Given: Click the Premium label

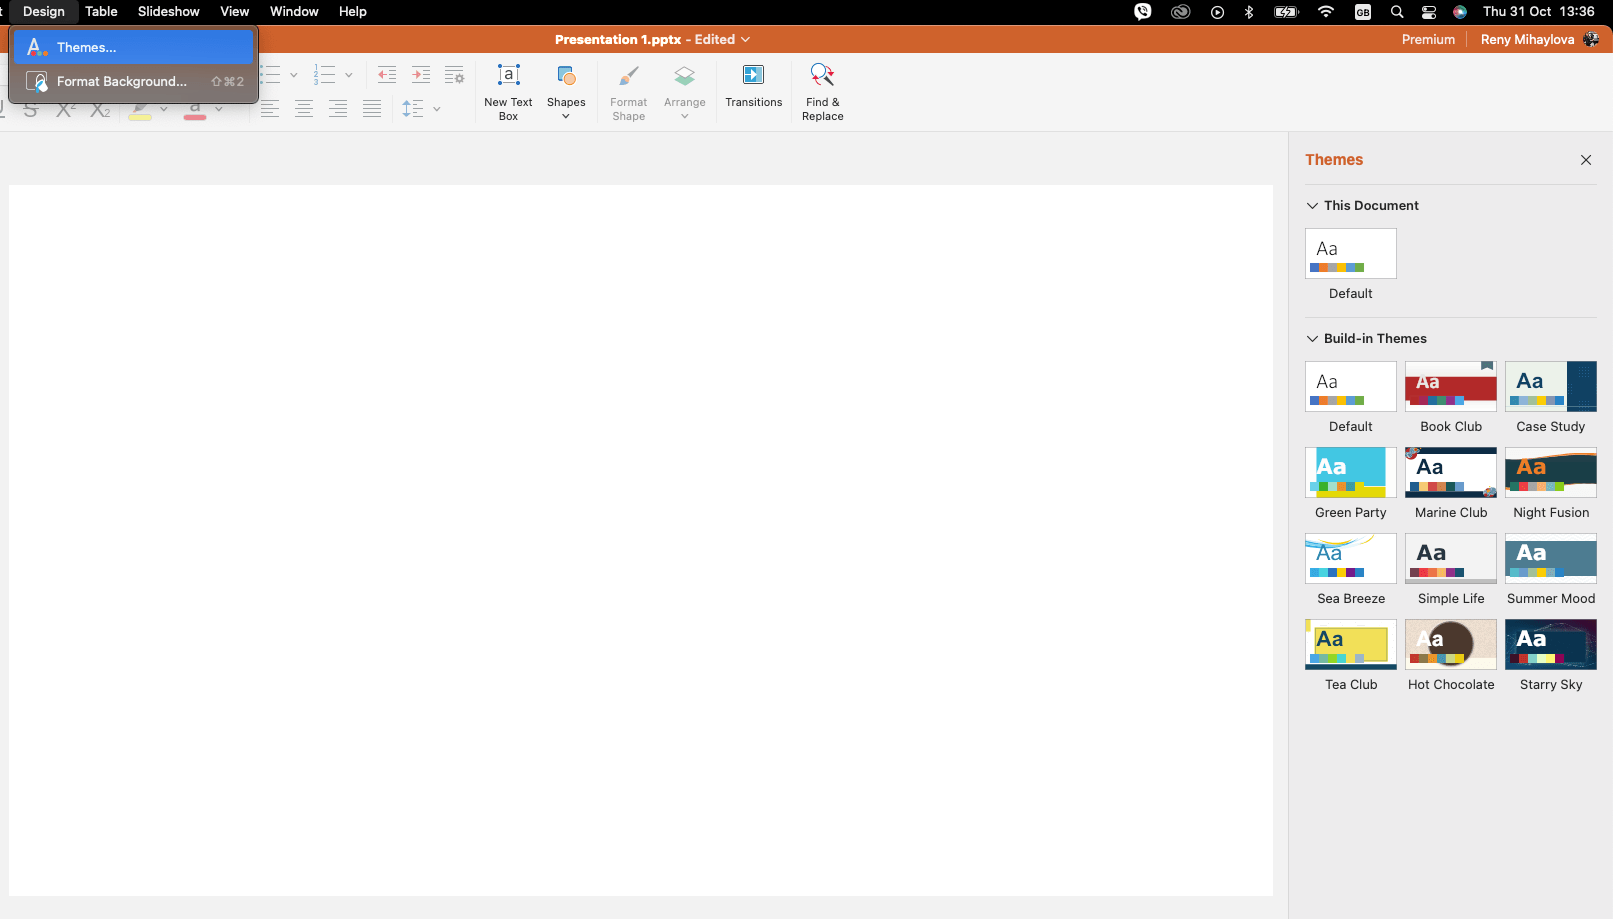Looking at the screenshot, I should coord(1428,39).
